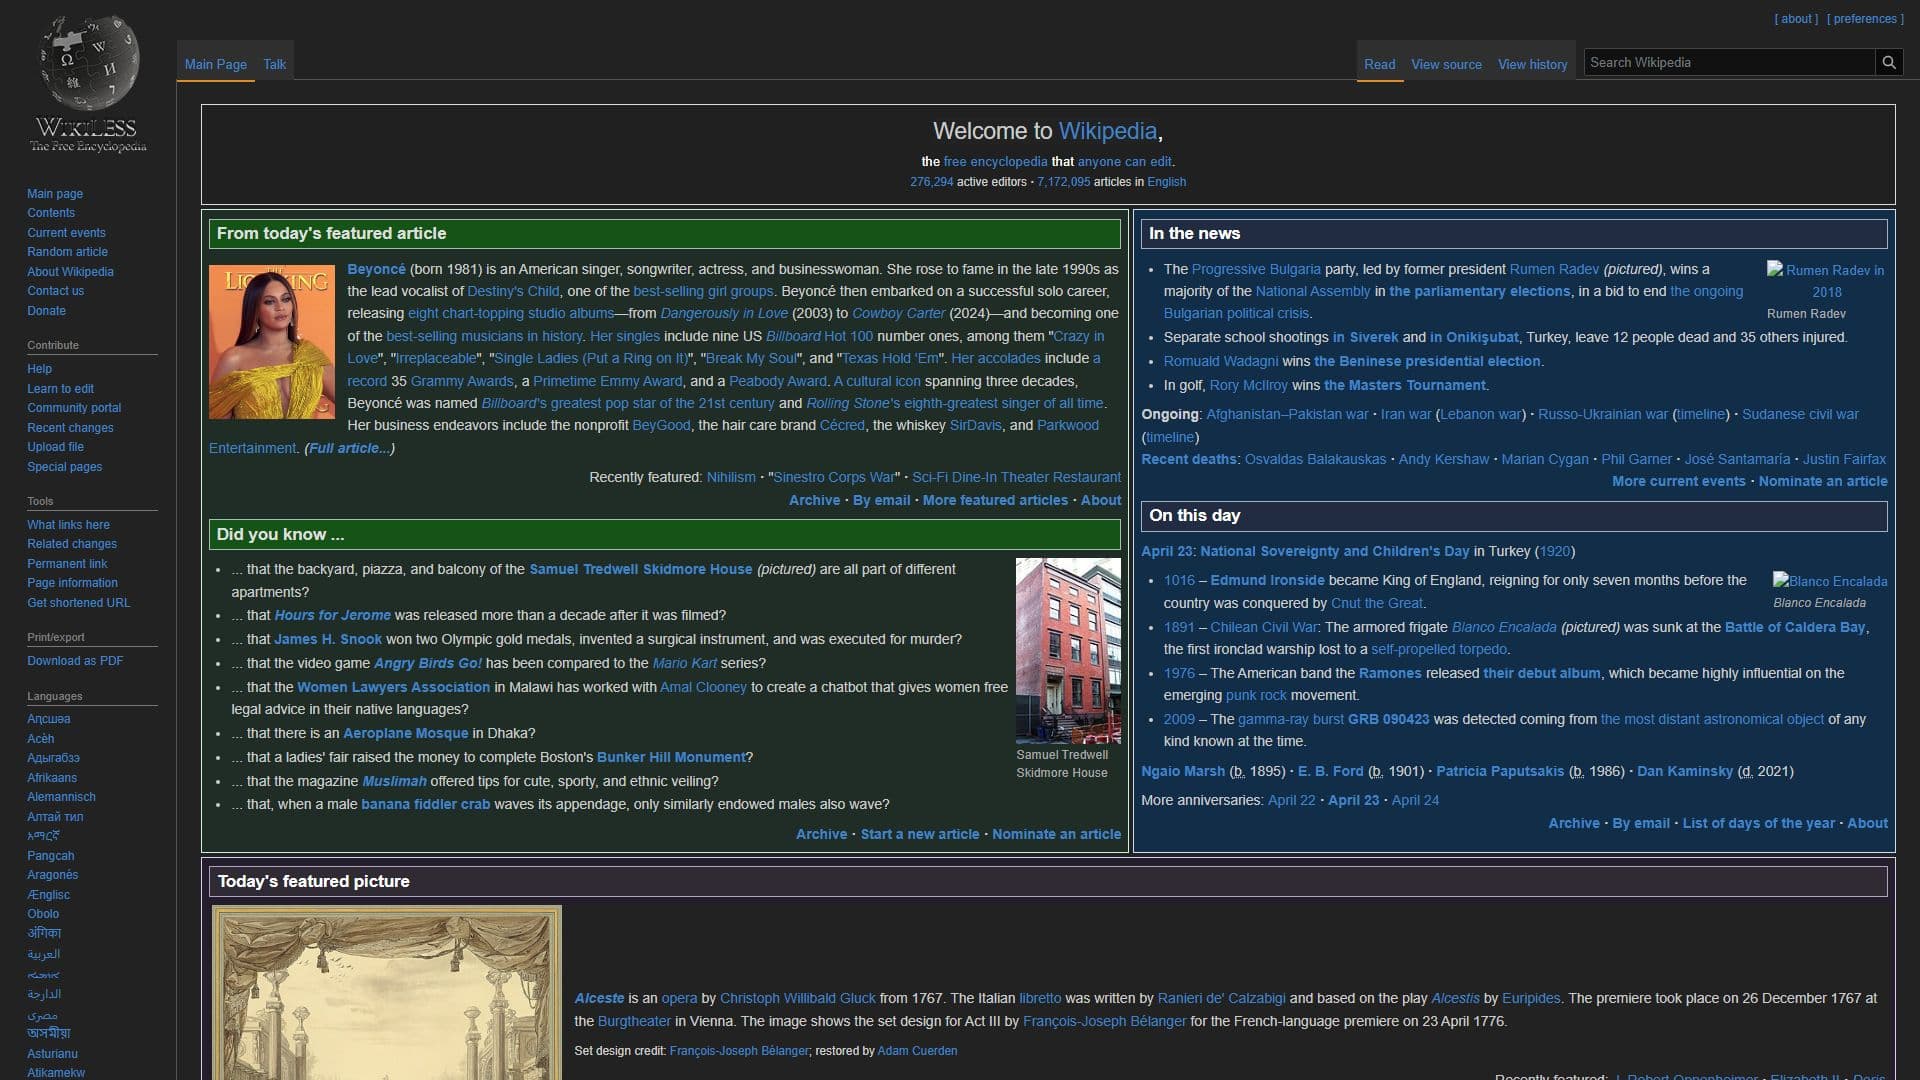Viewport: 1920px width, 1080px height.
Task: Open the Main page sidebar link
Action: pos(55,194)
